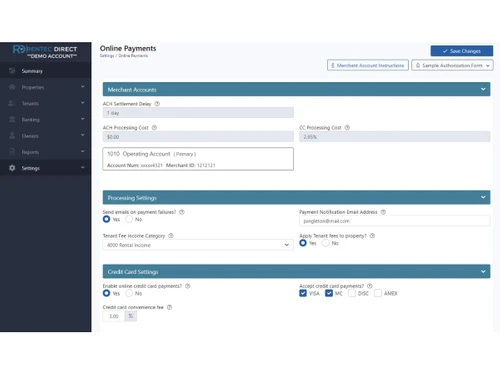
Task: Collapse the Credit Card Settings section
Action: (483, 271)
